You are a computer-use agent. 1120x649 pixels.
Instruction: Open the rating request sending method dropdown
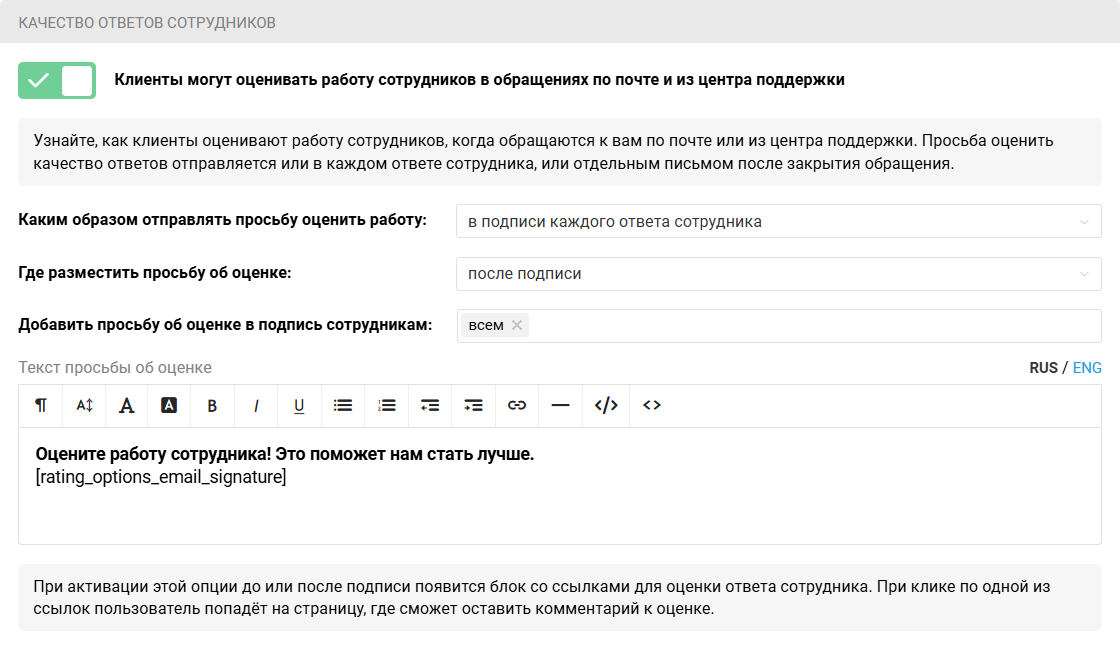pos(778,221)
